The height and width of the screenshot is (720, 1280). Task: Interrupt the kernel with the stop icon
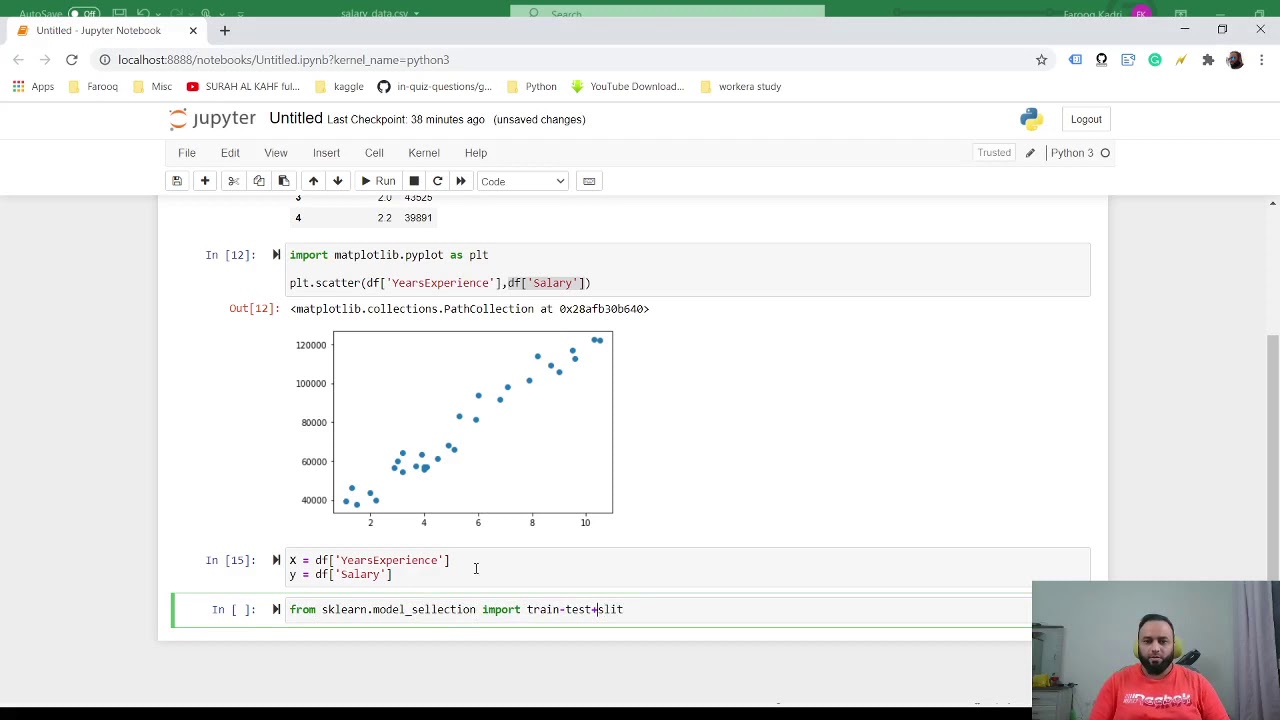point(414,181)
